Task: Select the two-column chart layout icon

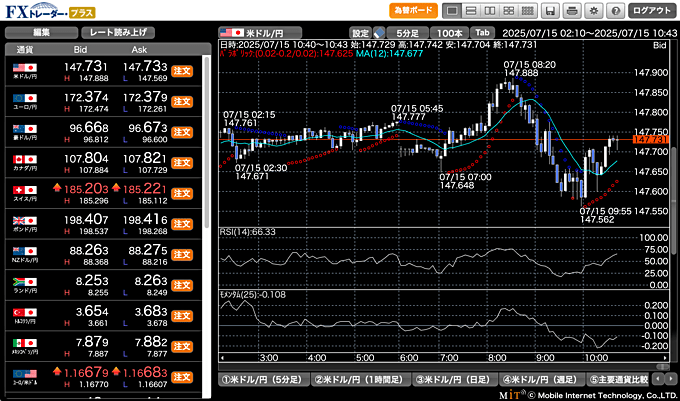Action: [490, 11]
